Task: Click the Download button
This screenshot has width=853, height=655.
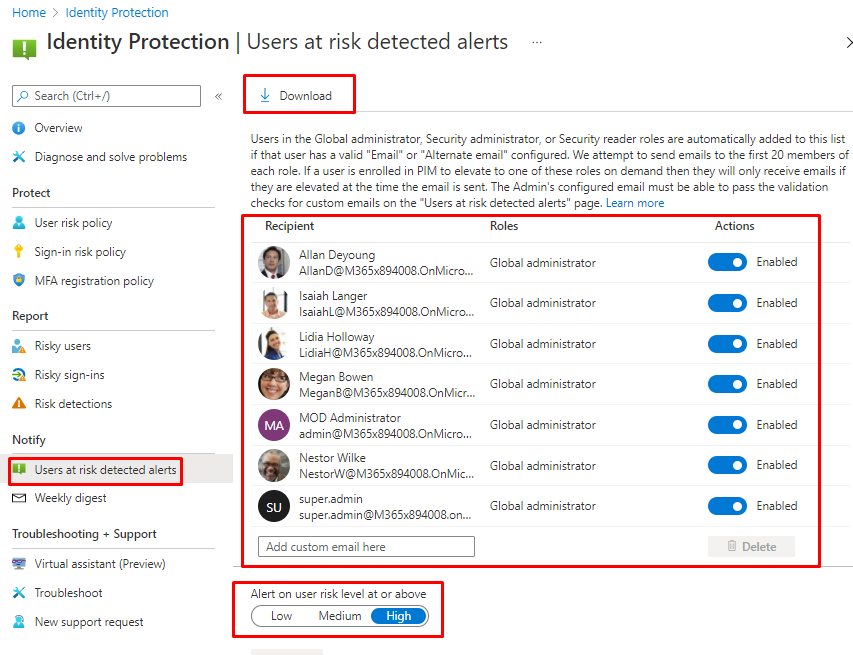Action: [x=296, y=96]
